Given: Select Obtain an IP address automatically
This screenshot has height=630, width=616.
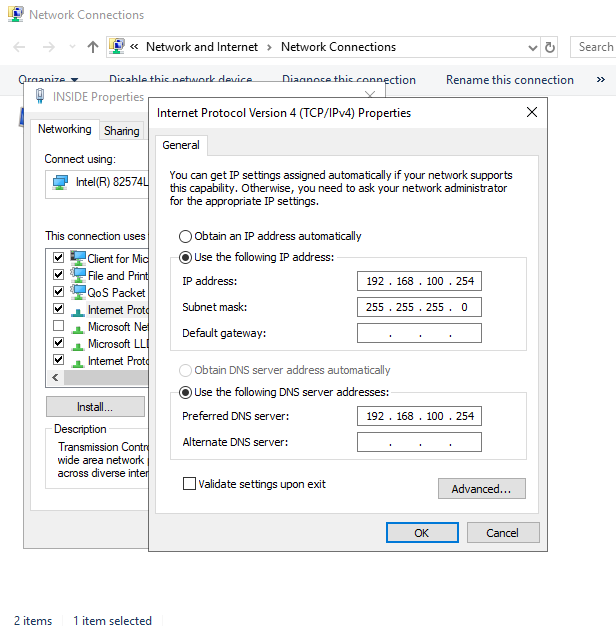Looking at the screenshot, I should coord(185,237).
